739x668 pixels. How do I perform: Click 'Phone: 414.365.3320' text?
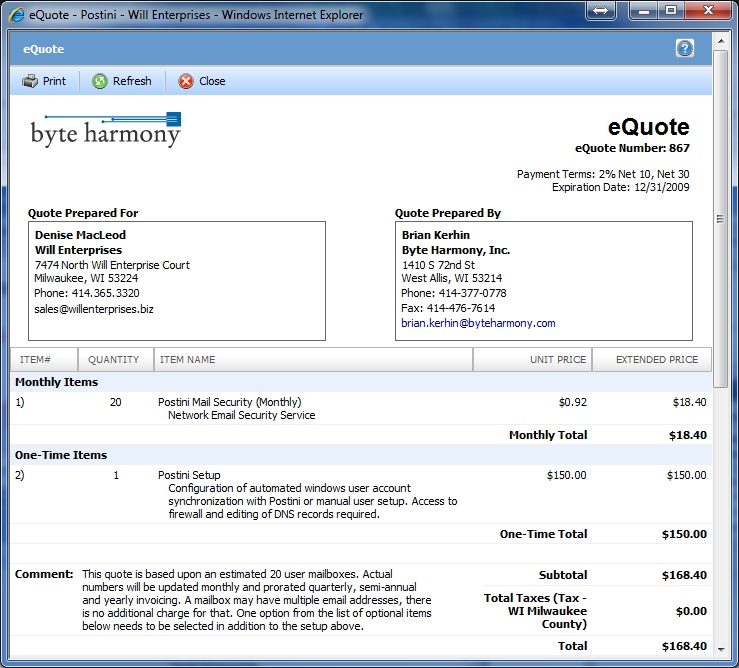click(x=87, y=293)
